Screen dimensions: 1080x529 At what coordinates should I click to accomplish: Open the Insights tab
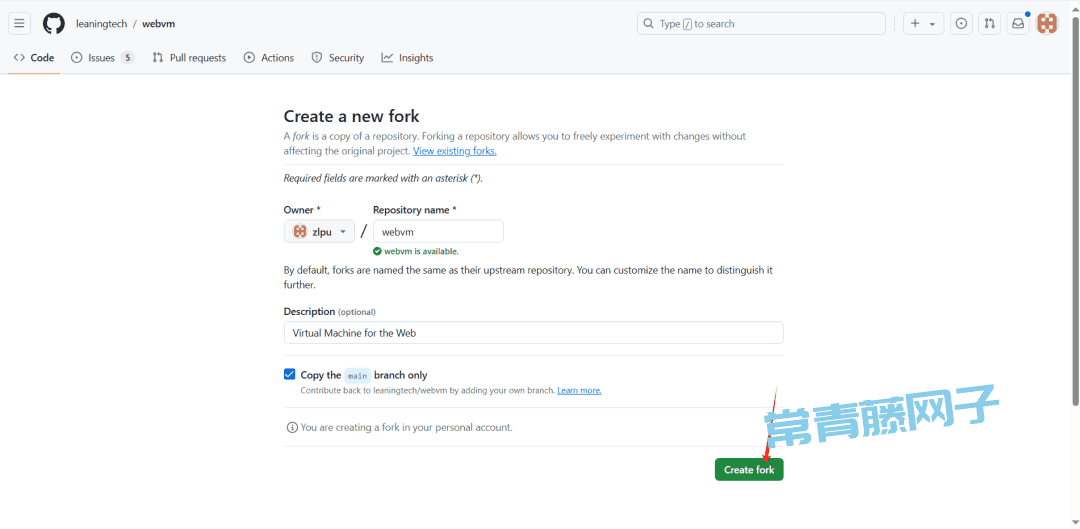pos(407,58)
